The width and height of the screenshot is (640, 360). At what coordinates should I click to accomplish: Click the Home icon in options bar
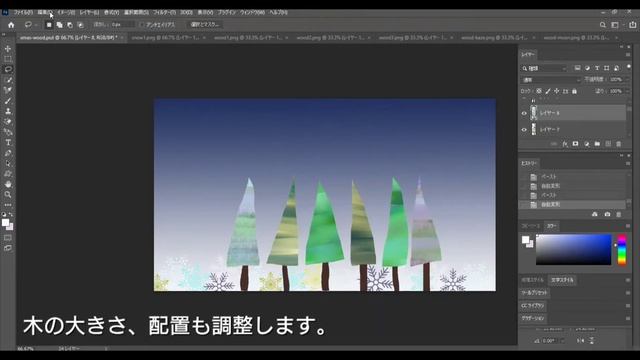click(11, 25)
